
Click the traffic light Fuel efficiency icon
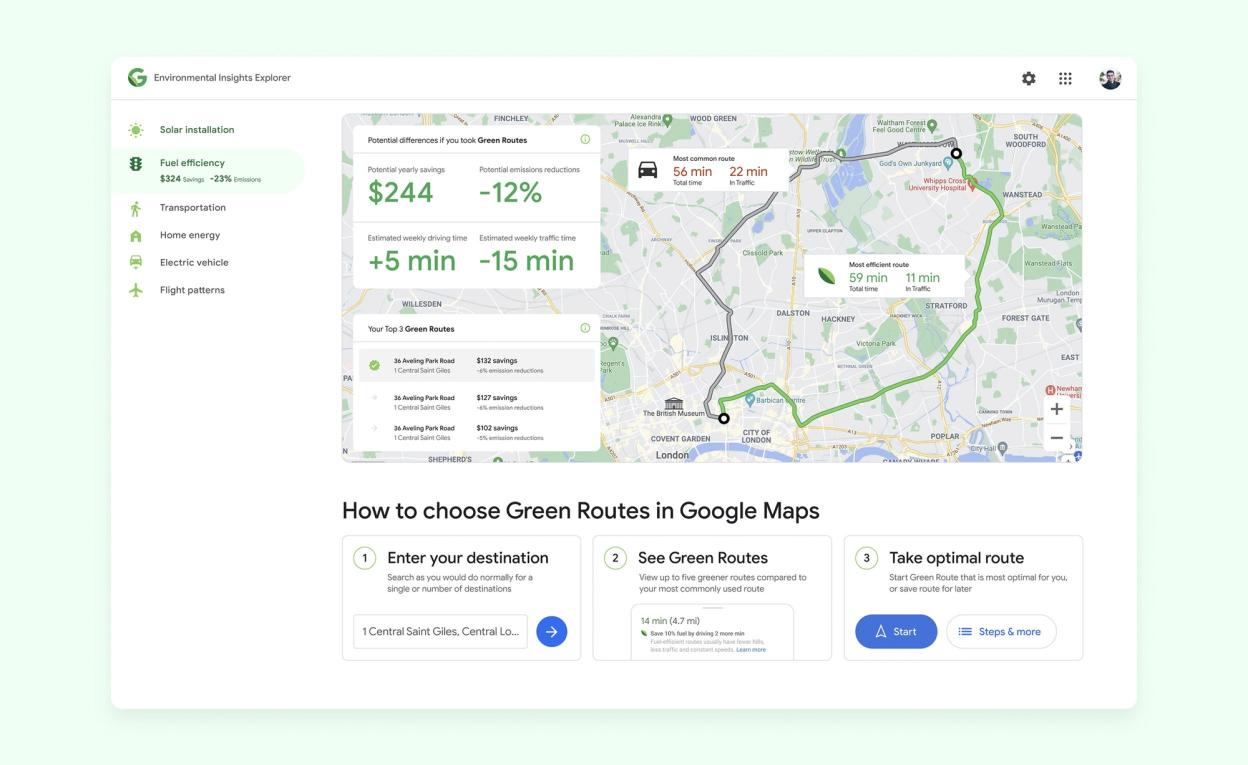pos(136,166)
